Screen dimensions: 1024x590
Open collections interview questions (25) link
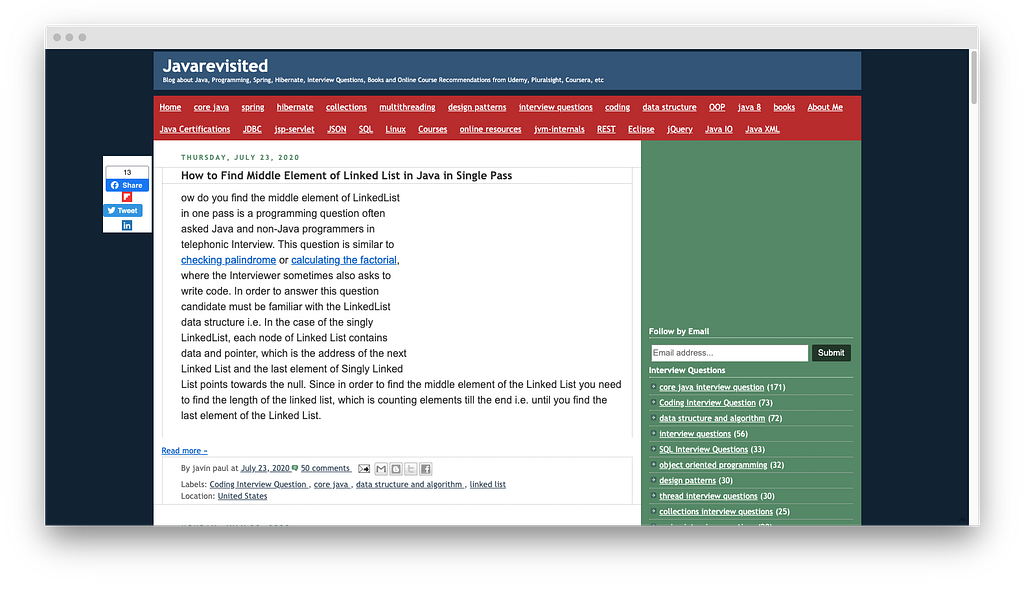click(716, 512)
